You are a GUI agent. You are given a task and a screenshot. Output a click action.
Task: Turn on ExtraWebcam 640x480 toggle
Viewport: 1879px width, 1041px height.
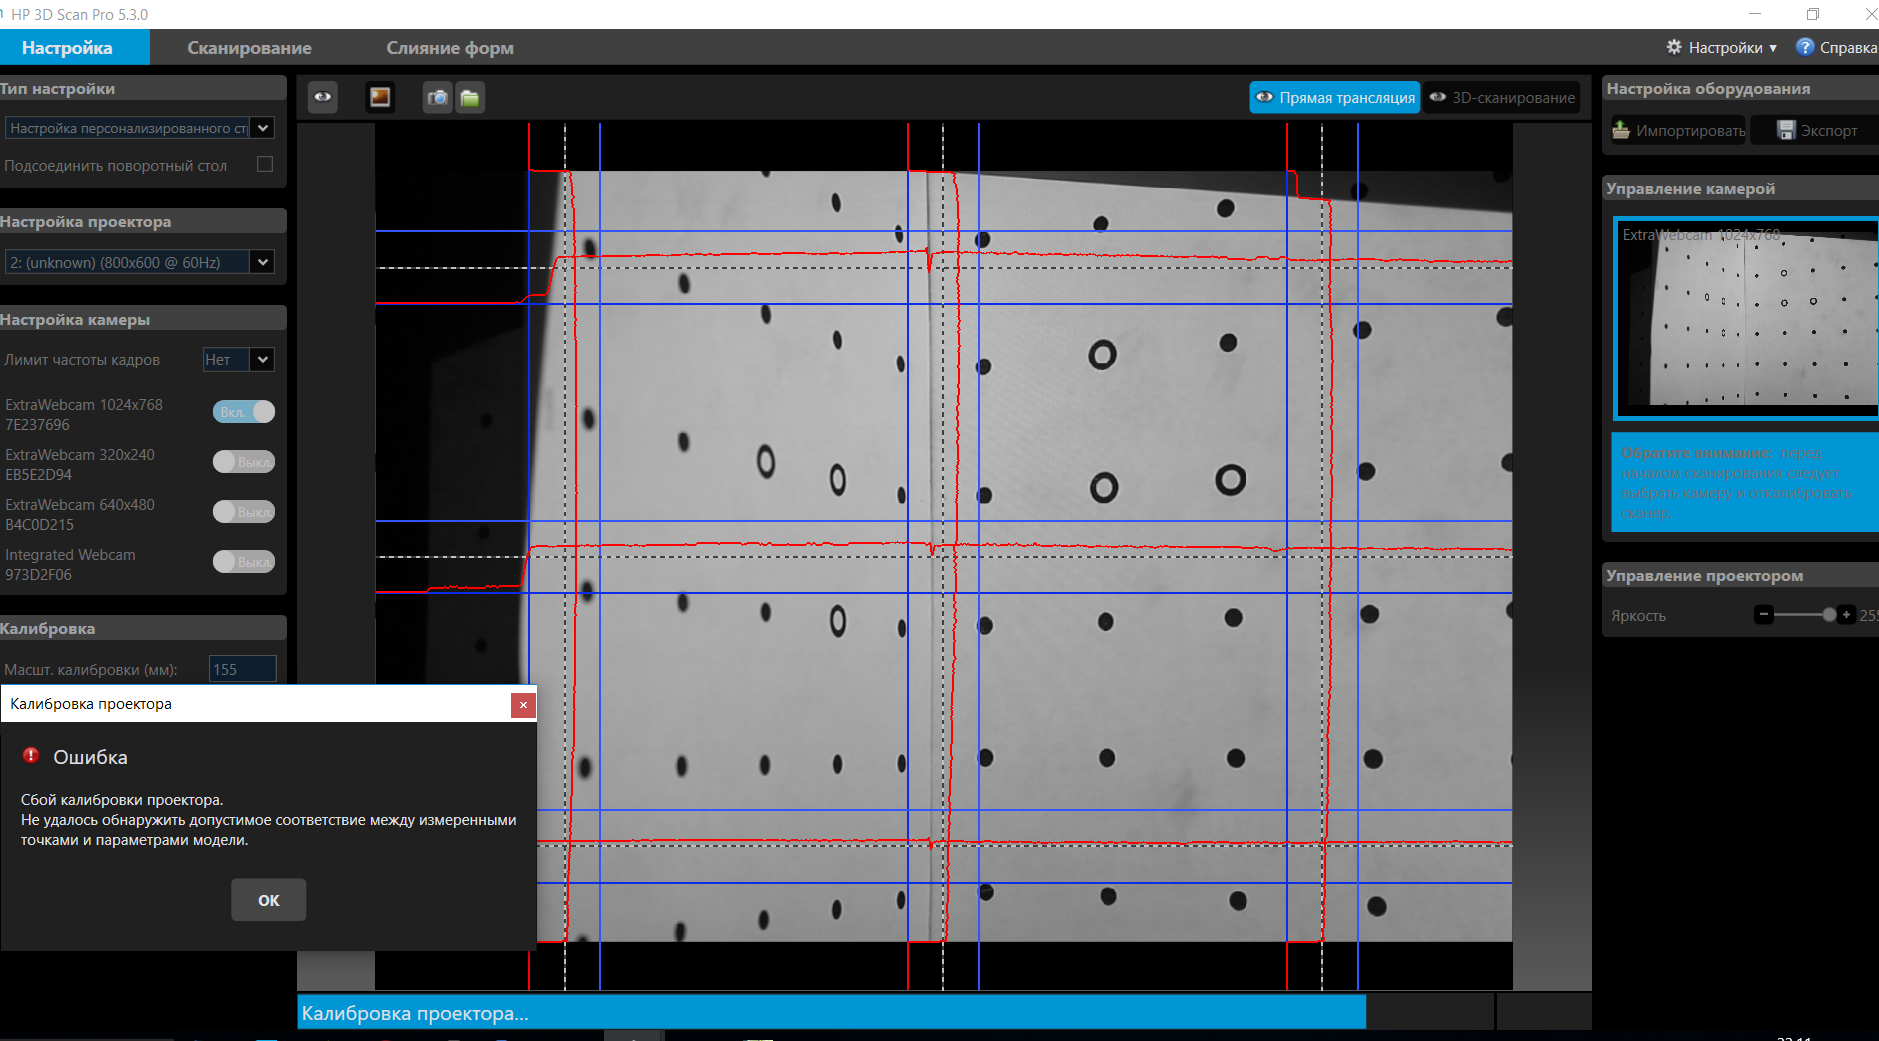(x=244, y=512)
